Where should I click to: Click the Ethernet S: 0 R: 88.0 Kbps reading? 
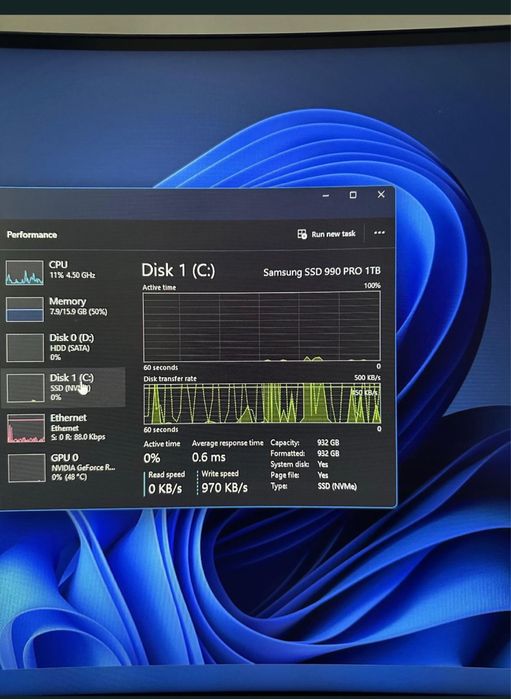[78, 437]
